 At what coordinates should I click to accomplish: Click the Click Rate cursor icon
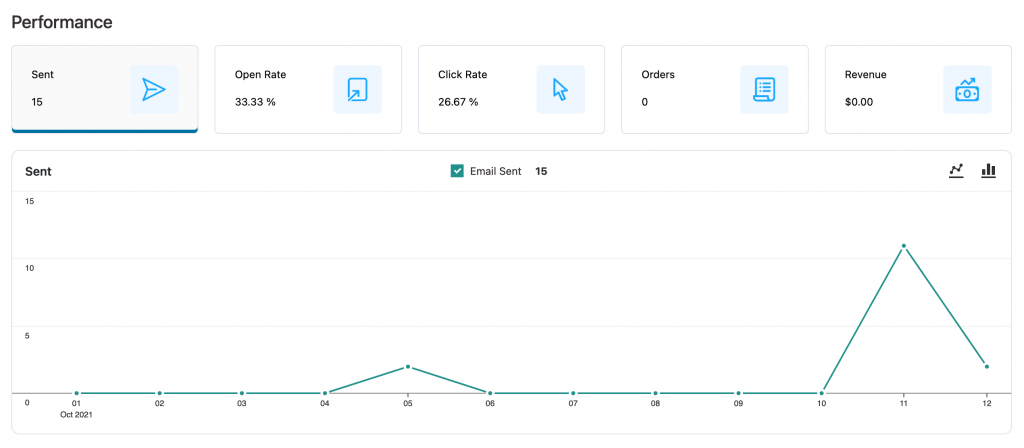point(560,89)
